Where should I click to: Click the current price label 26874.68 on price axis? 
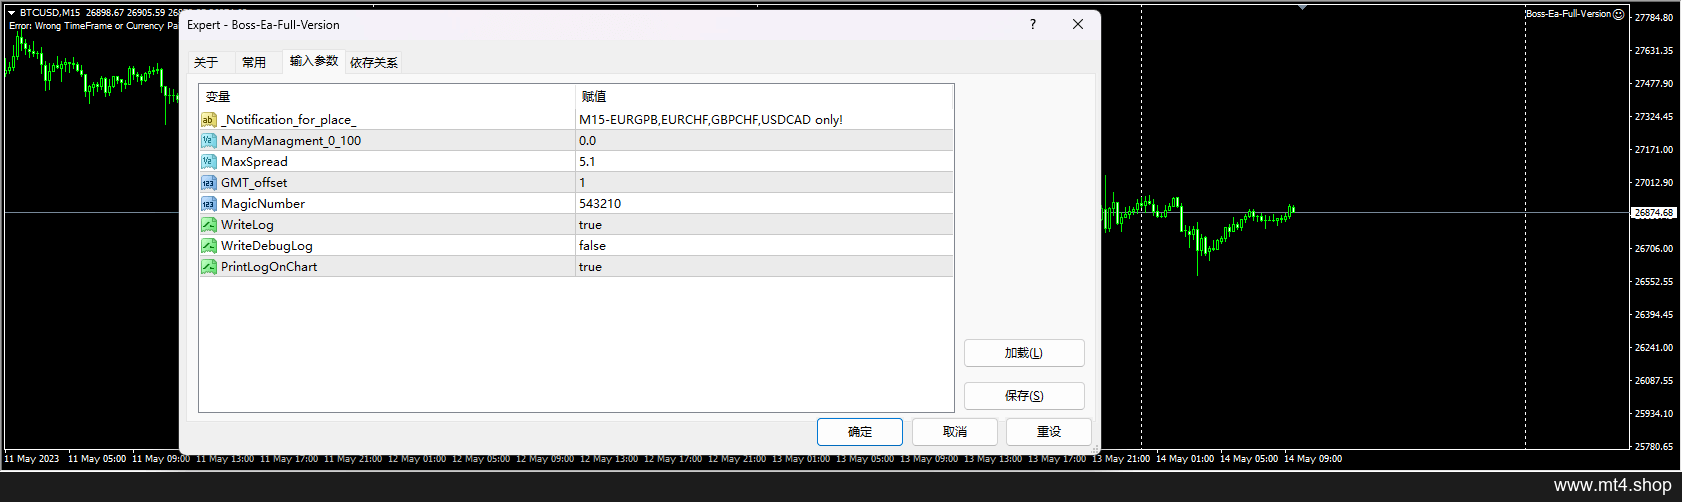pos(1654,213)
